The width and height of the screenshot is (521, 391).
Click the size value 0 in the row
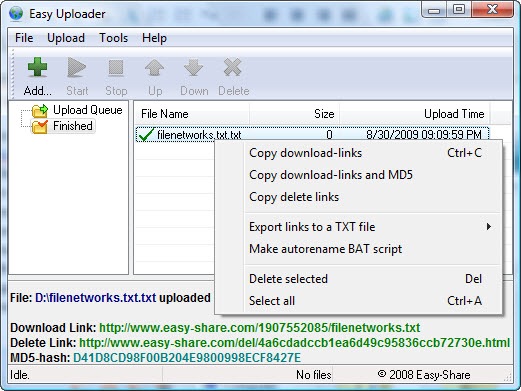click(329, 135)
